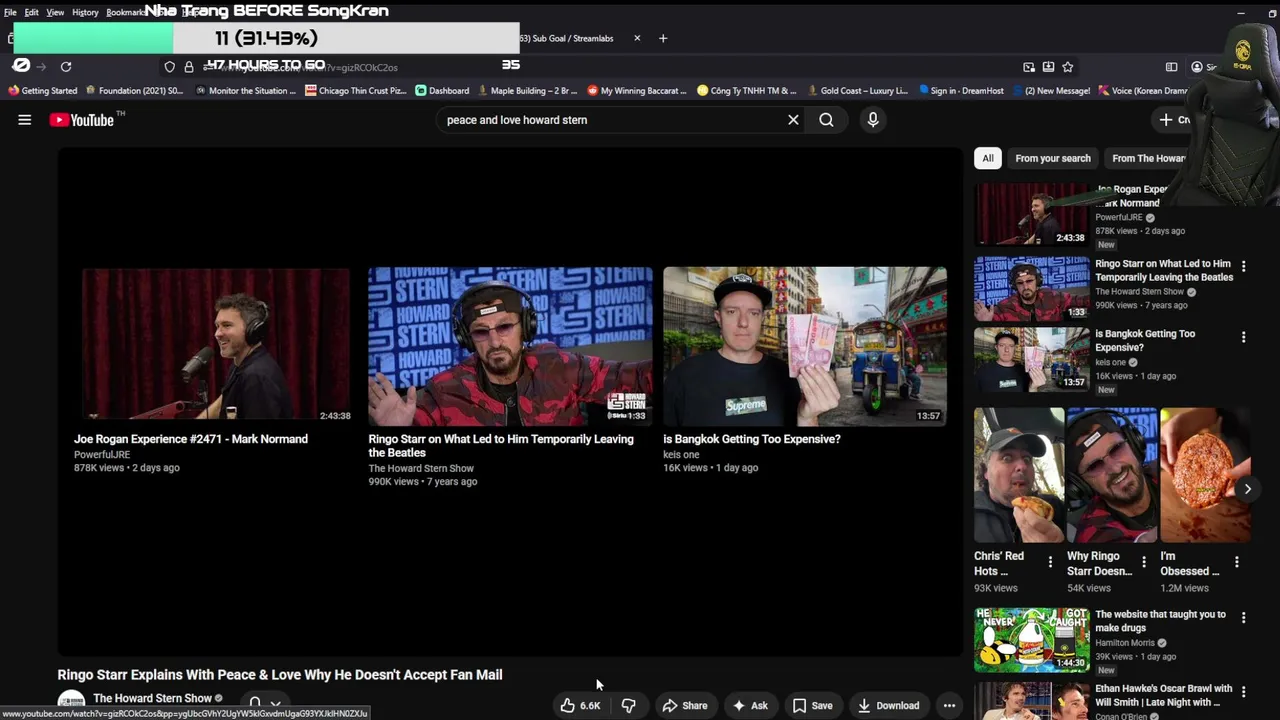Advance the Shorts shelf with the right arrow
The height and width of the screenshot is (720, 1280).
pyautogui.click(x=1247, y=489)
